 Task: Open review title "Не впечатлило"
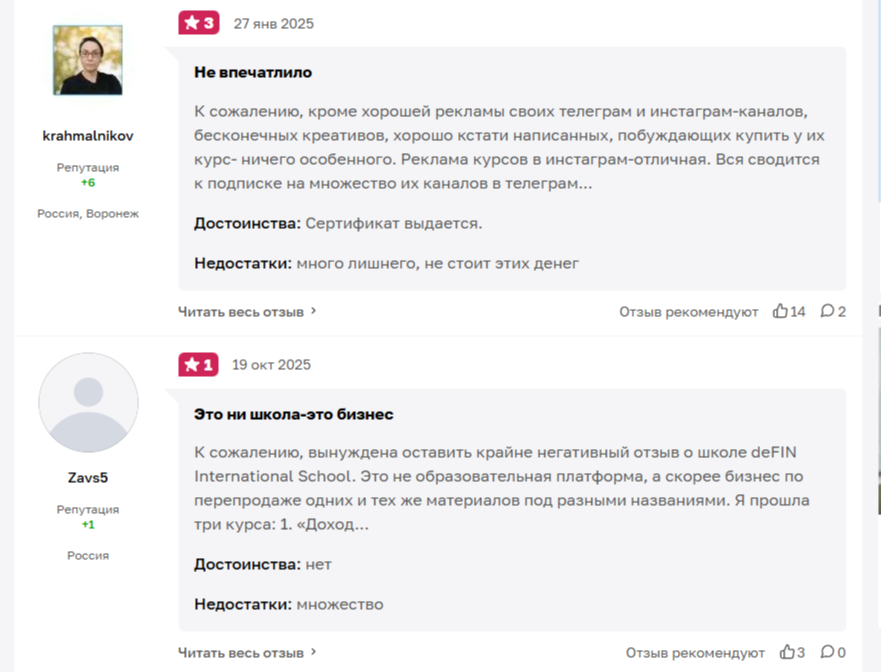(x=253, y=72)
